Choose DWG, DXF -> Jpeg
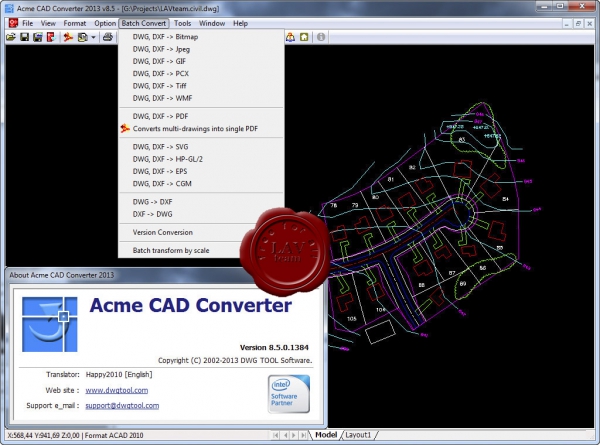Viewport: 600px width, 445px height. click(x=201, y=49)
